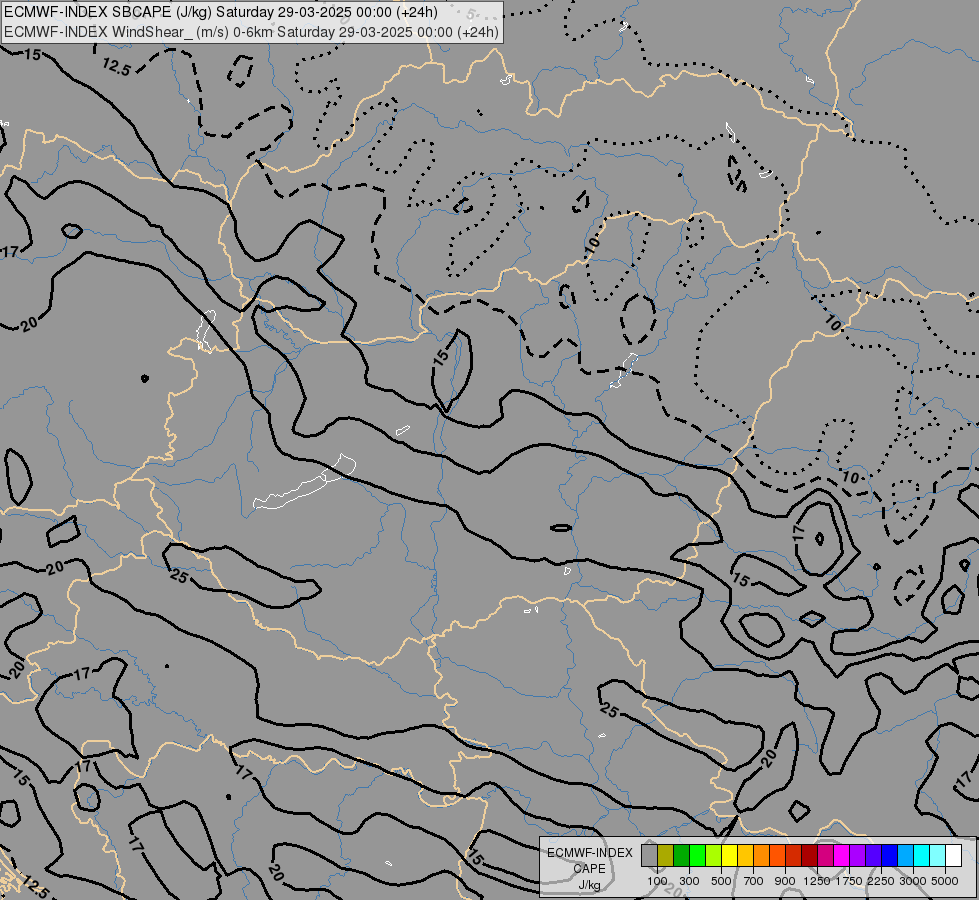The width and height of the screenshot is (979, 900).
Task: Click the WindShear 0-6km title line
Action: point(251,32)
